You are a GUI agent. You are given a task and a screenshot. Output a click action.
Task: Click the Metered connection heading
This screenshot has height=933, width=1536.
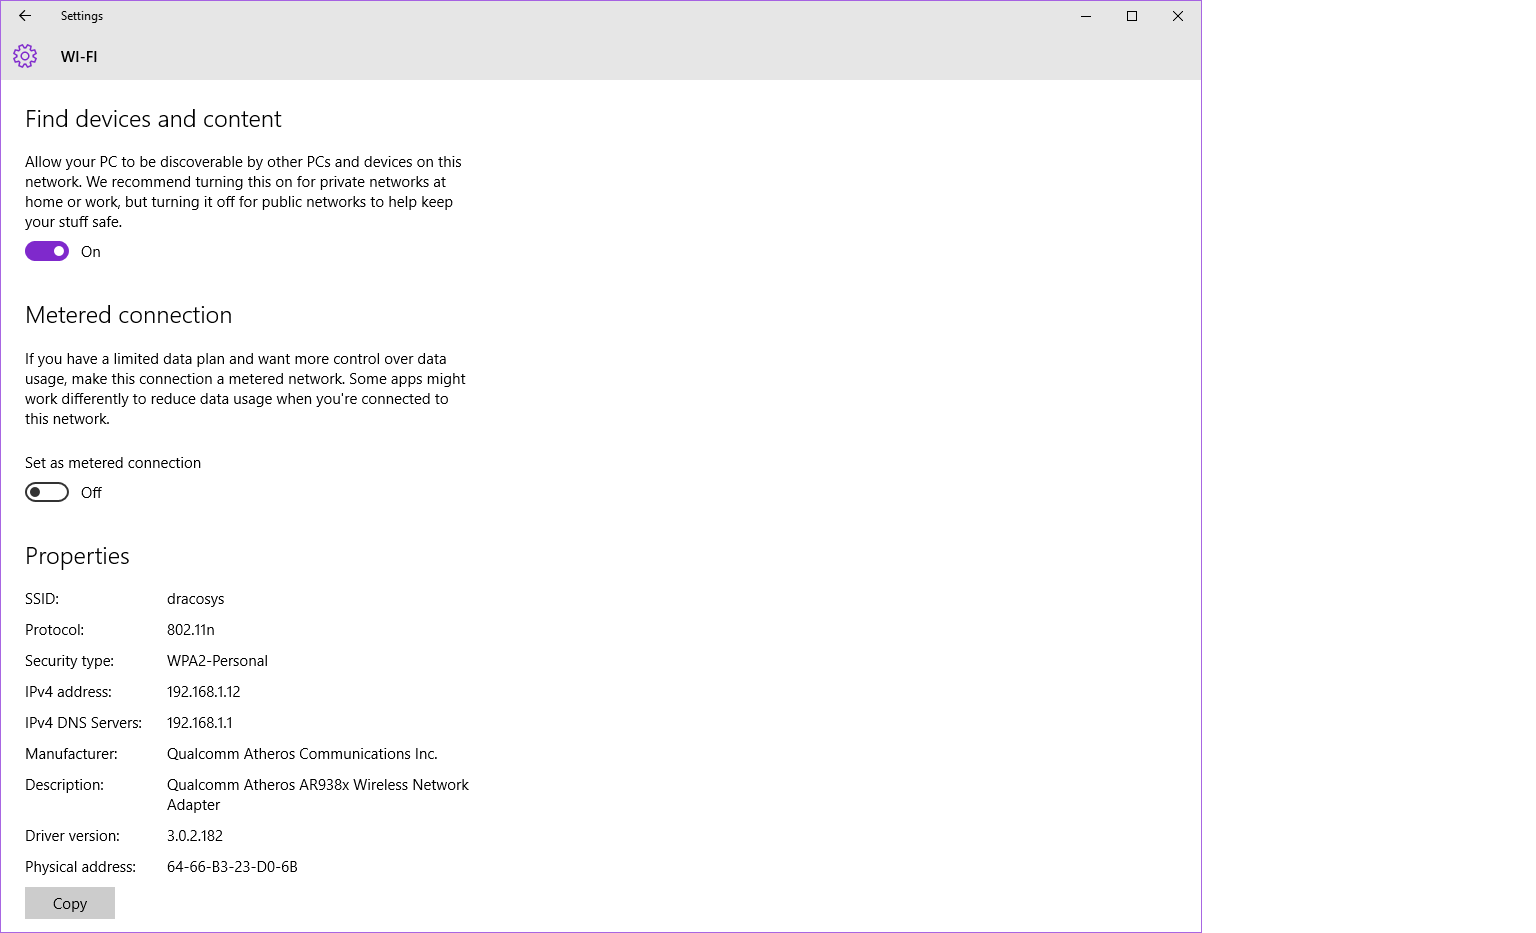(x=128, y=315)
